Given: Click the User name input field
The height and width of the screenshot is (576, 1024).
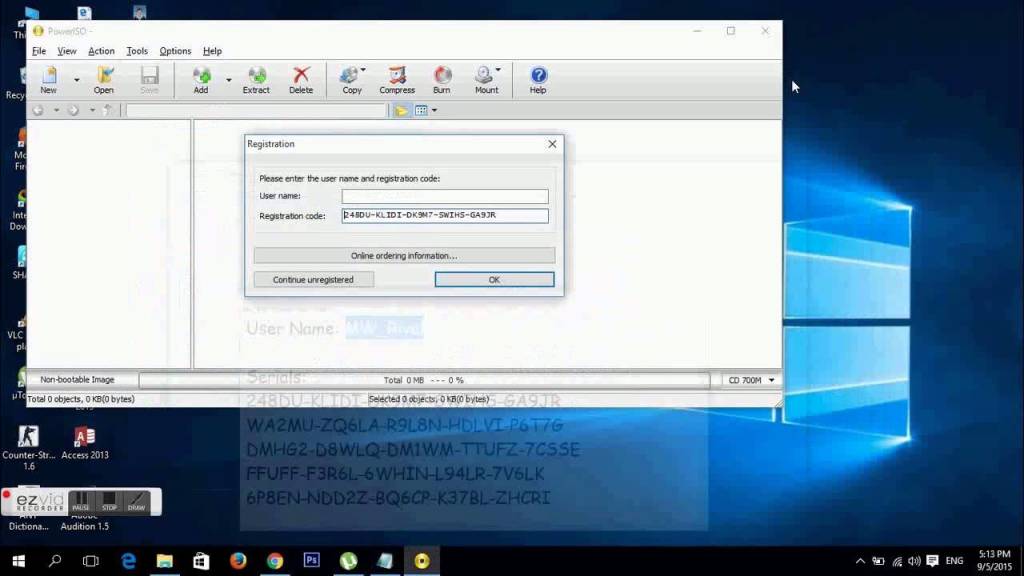Looking at the screenshot, I should click(445, 196).
